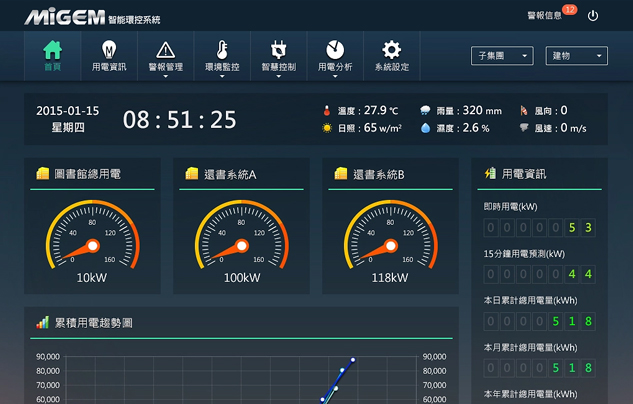Open 用電分析 pie chart icon

pyautogui.click(x=335, y=49)
